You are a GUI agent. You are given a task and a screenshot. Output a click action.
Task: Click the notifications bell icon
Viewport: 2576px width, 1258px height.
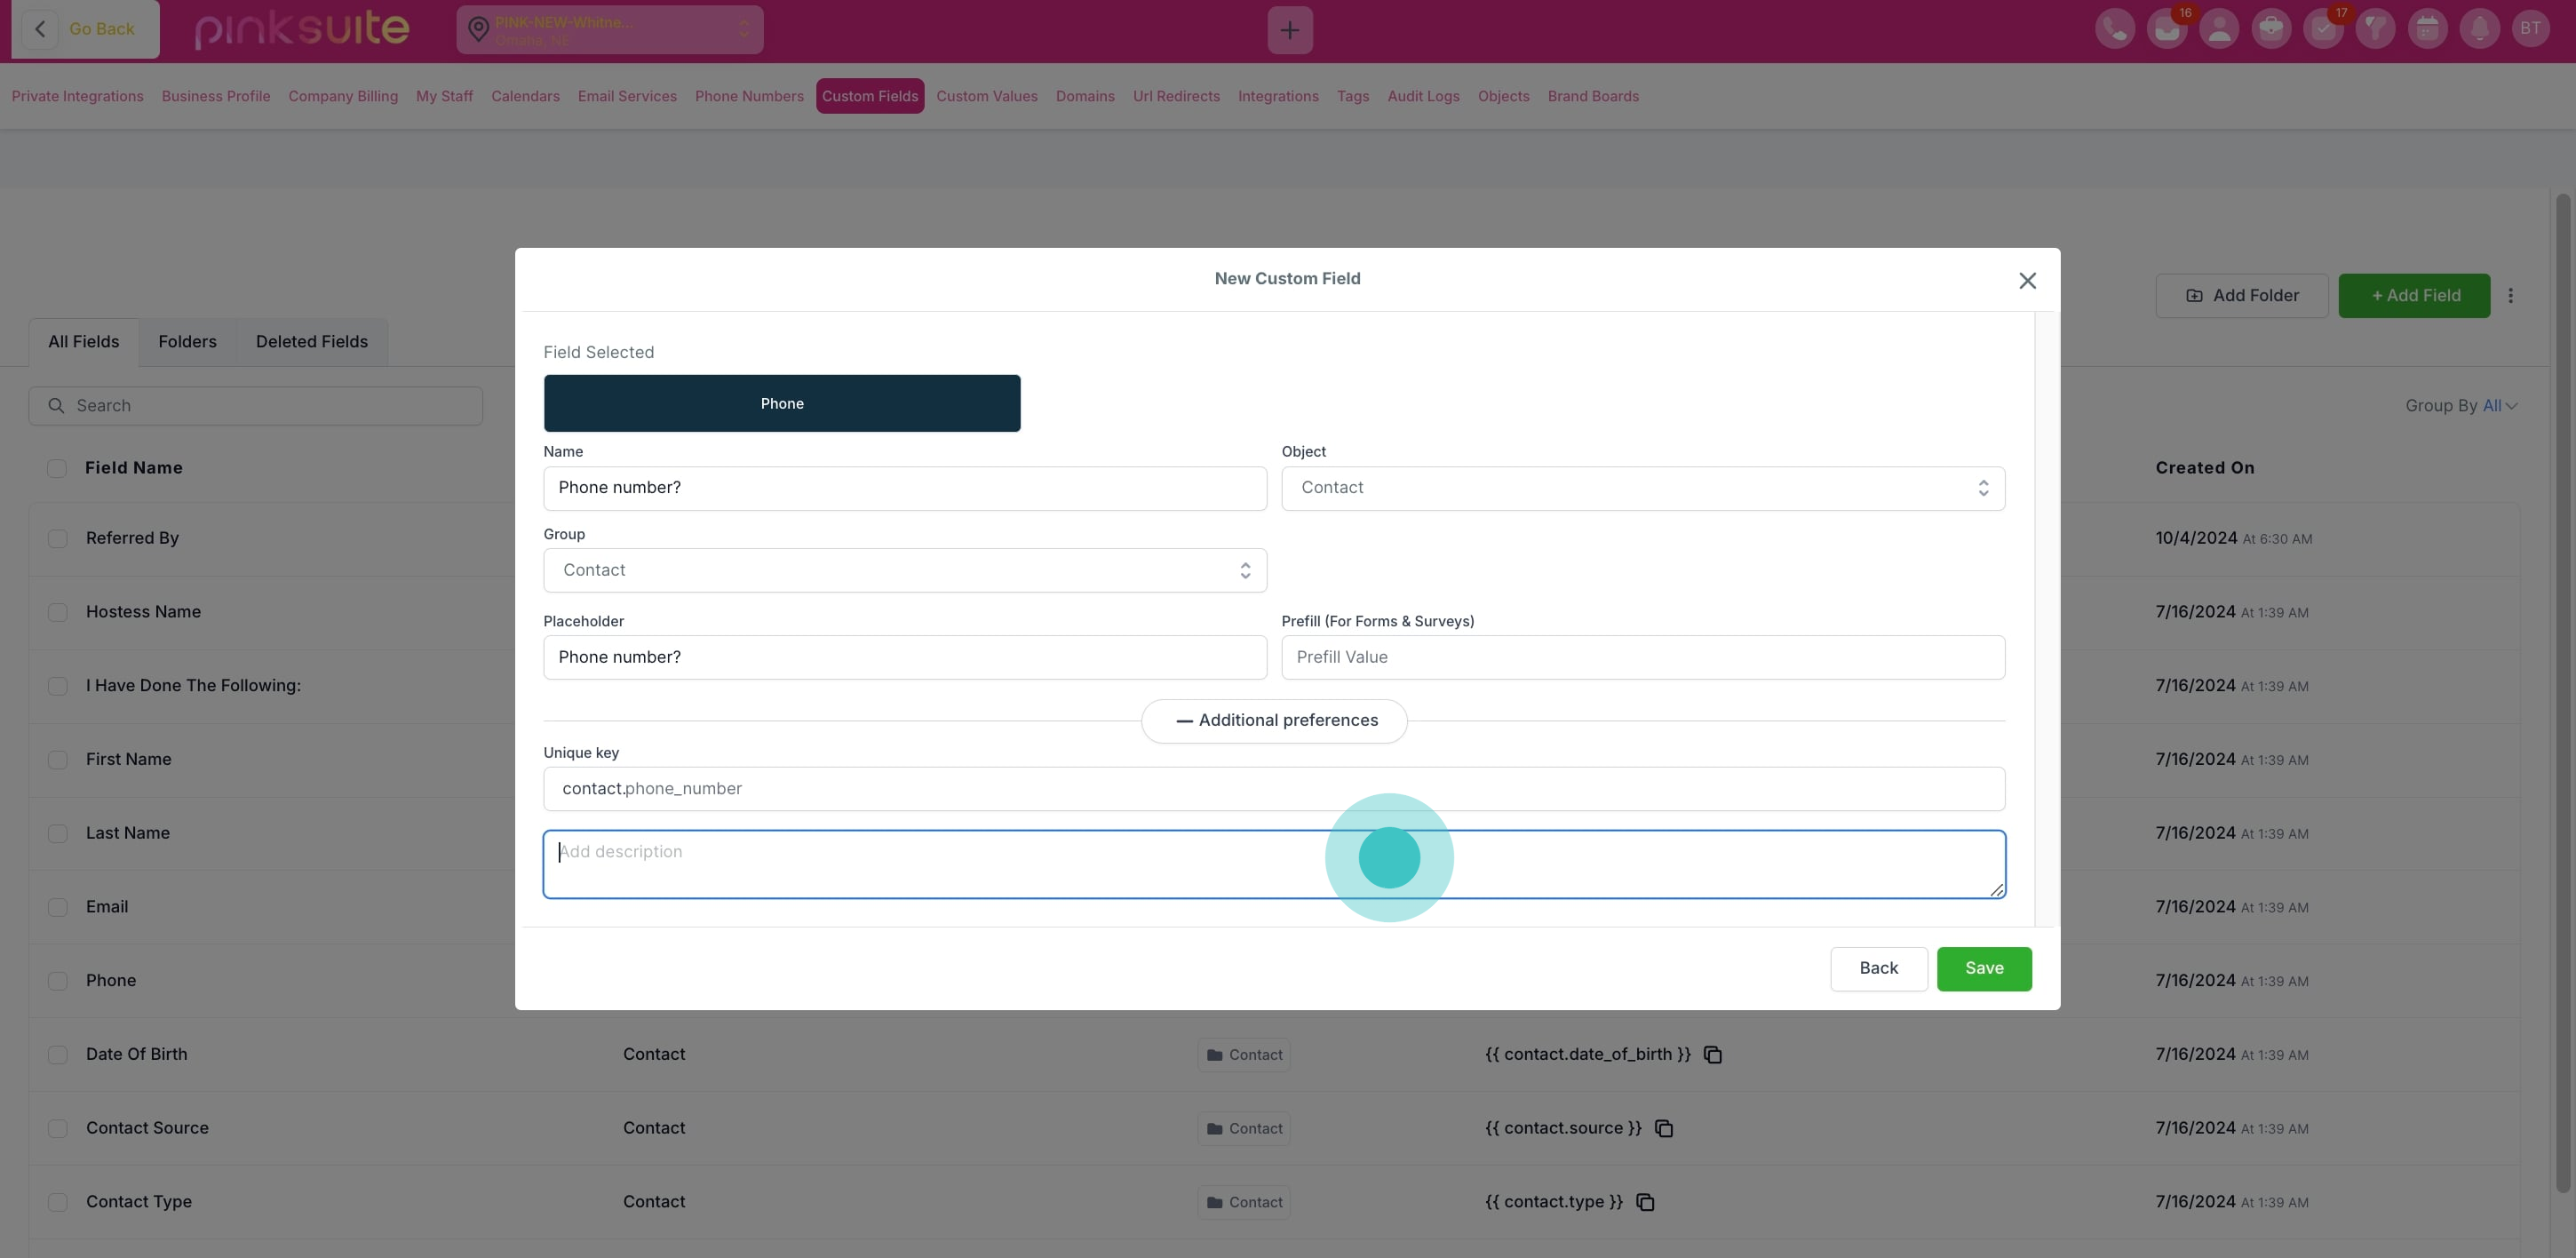click(x=2479, y=29)
